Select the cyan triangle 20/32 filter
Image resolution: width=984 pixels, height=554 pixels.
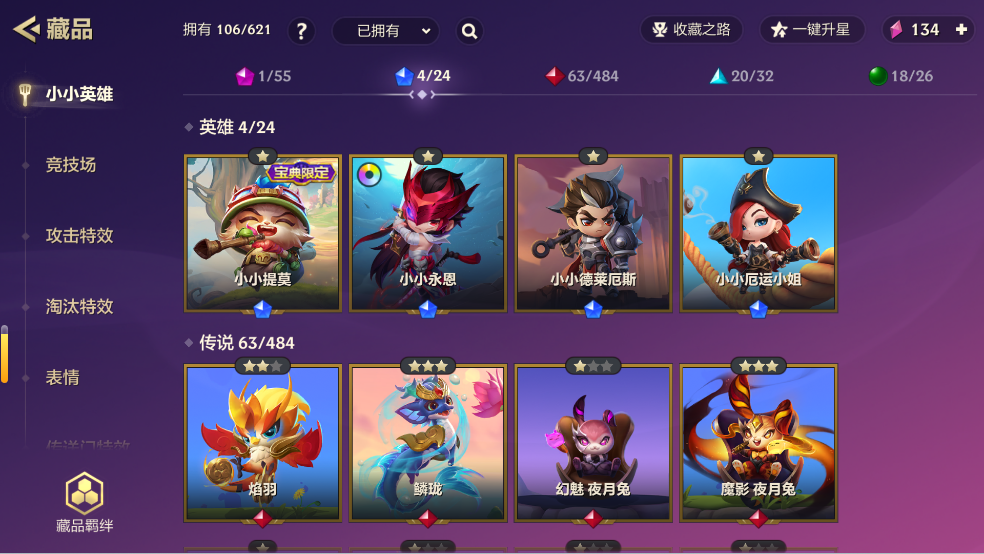click(742, 76)
